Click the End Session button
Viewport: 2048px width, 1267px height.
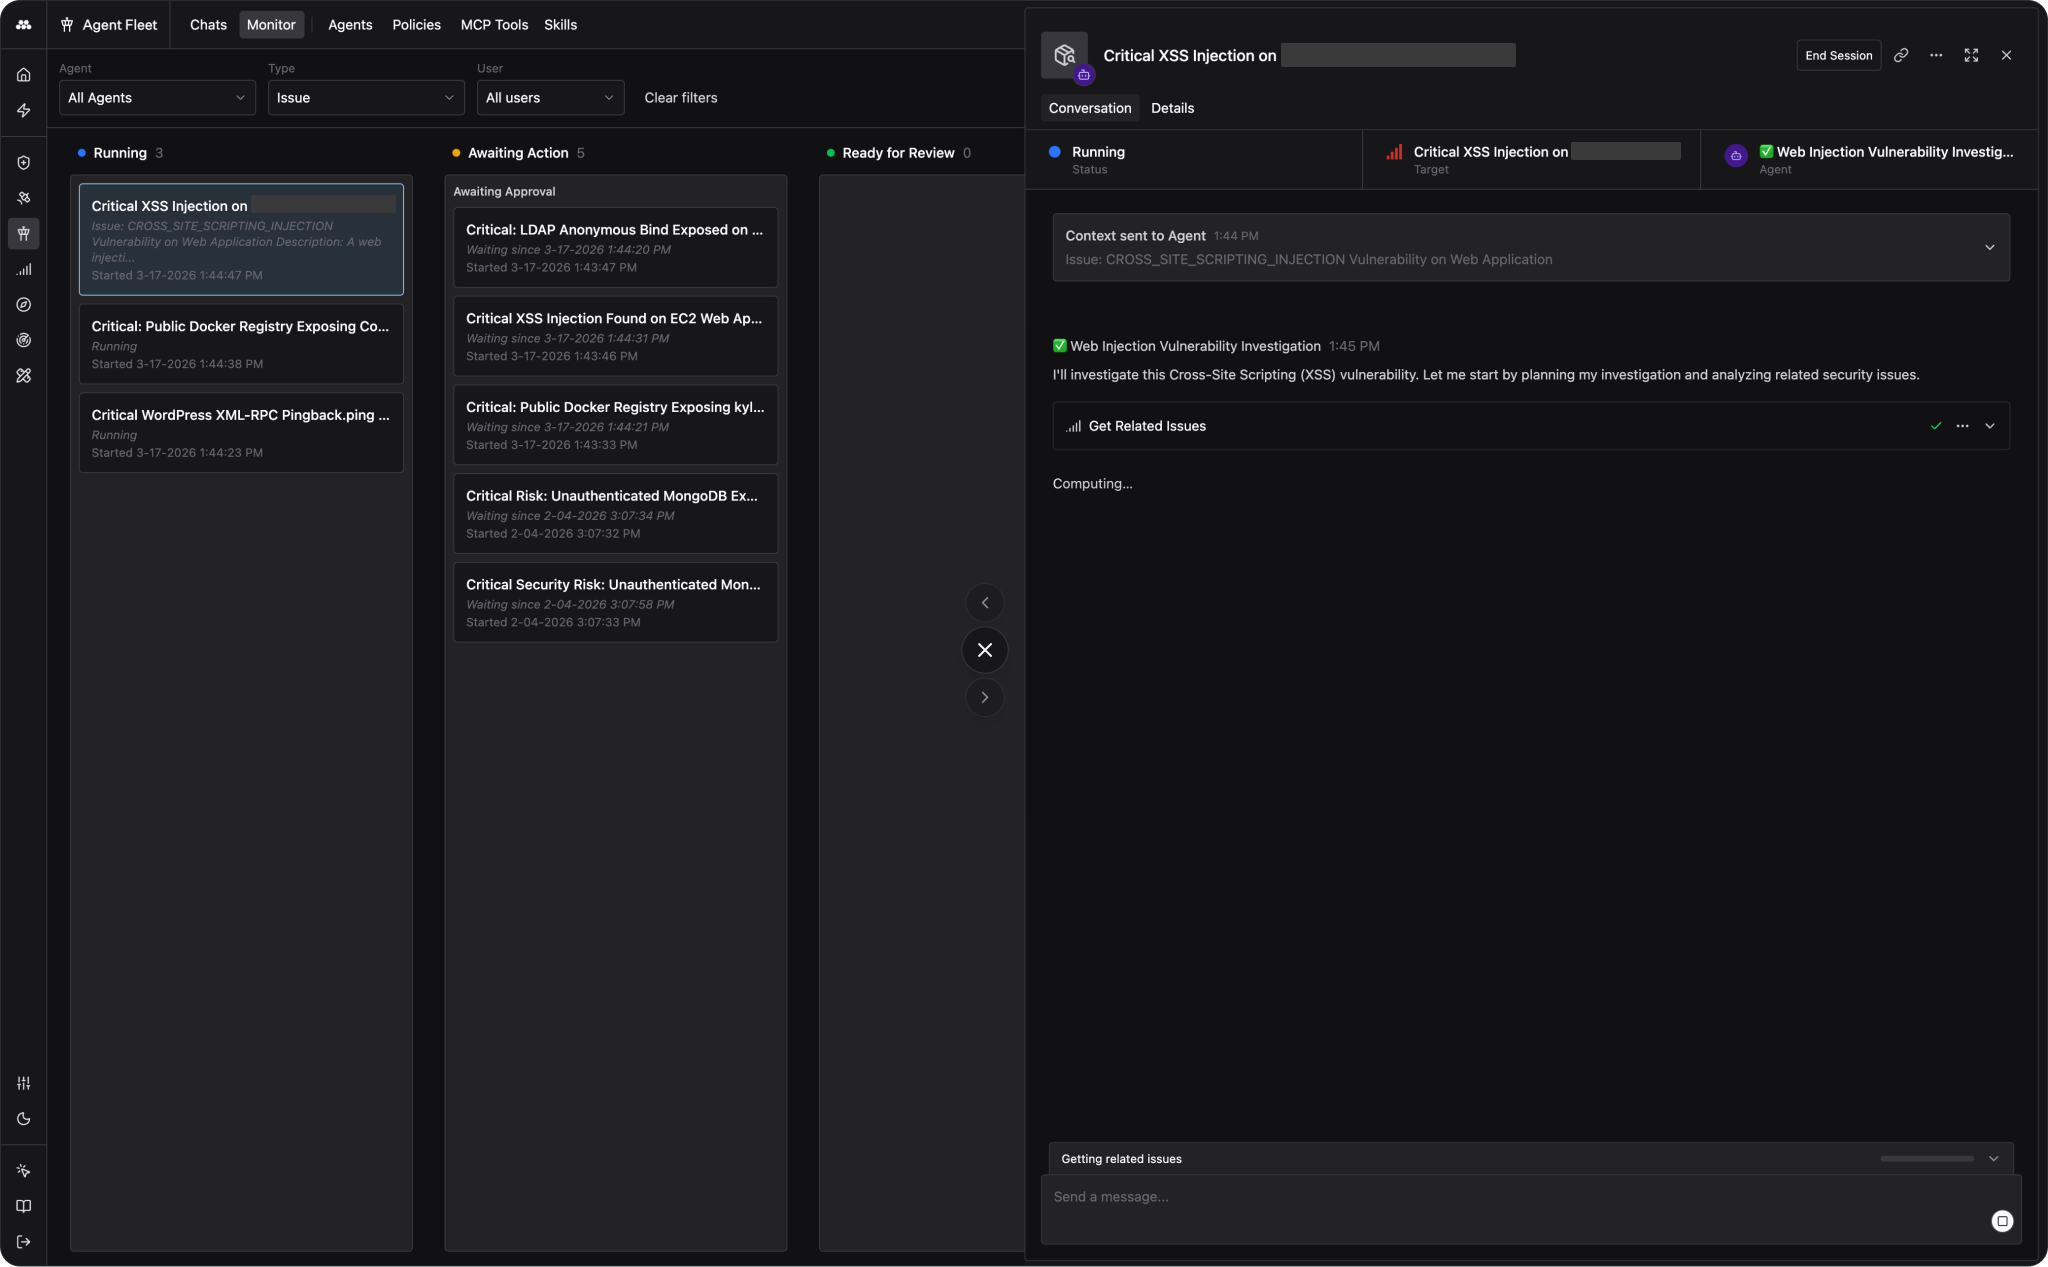[1838, 56]
